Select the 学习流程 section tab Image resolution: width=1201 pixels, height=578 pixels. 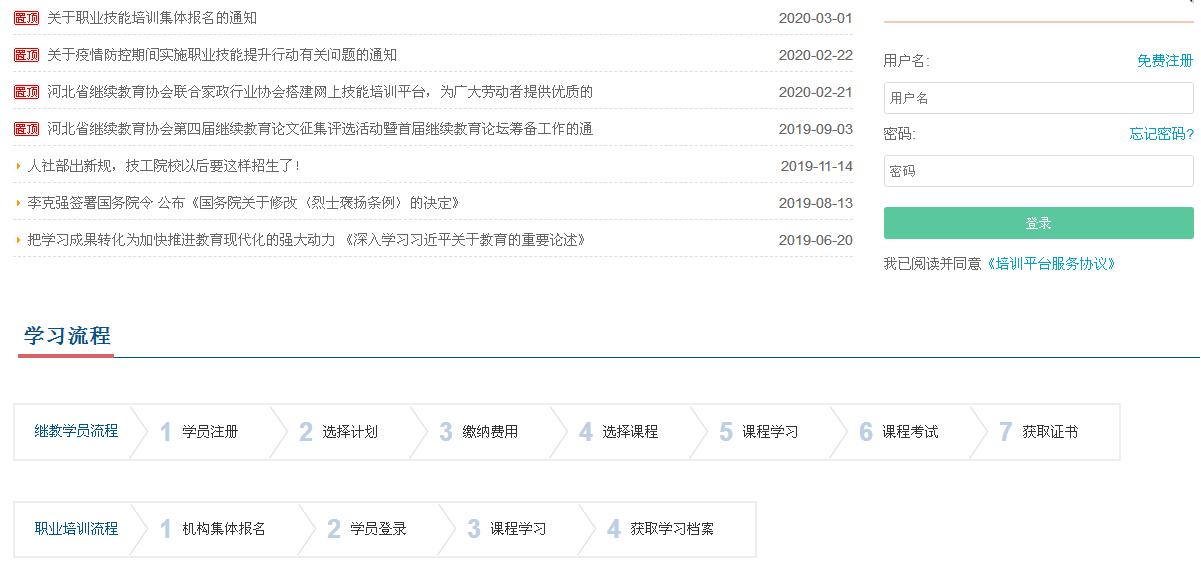(67, 336)
